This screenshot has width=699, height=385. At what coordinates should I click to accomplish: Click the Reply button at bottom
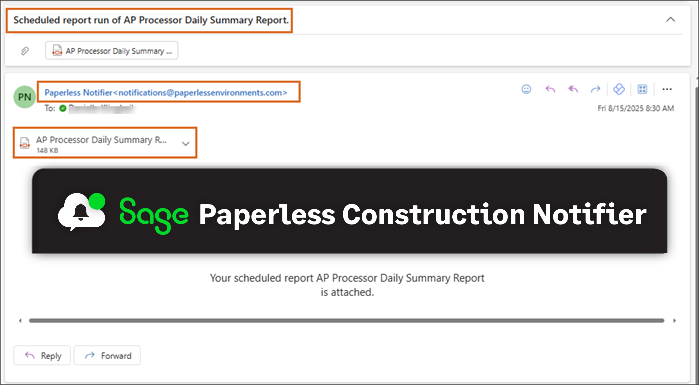pos(42,356)
